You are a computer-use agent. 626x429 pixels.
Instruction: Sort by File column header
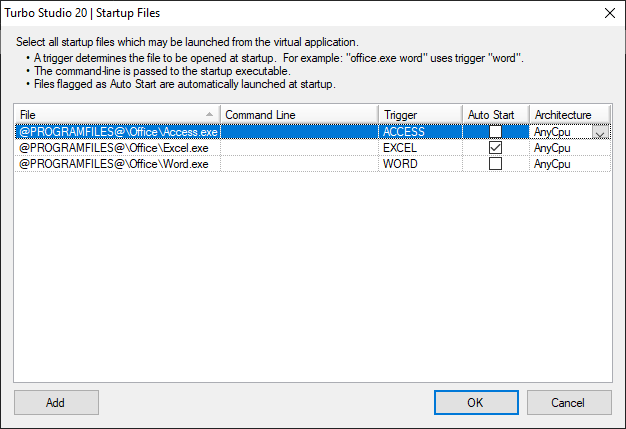click(x=117, y=115)
